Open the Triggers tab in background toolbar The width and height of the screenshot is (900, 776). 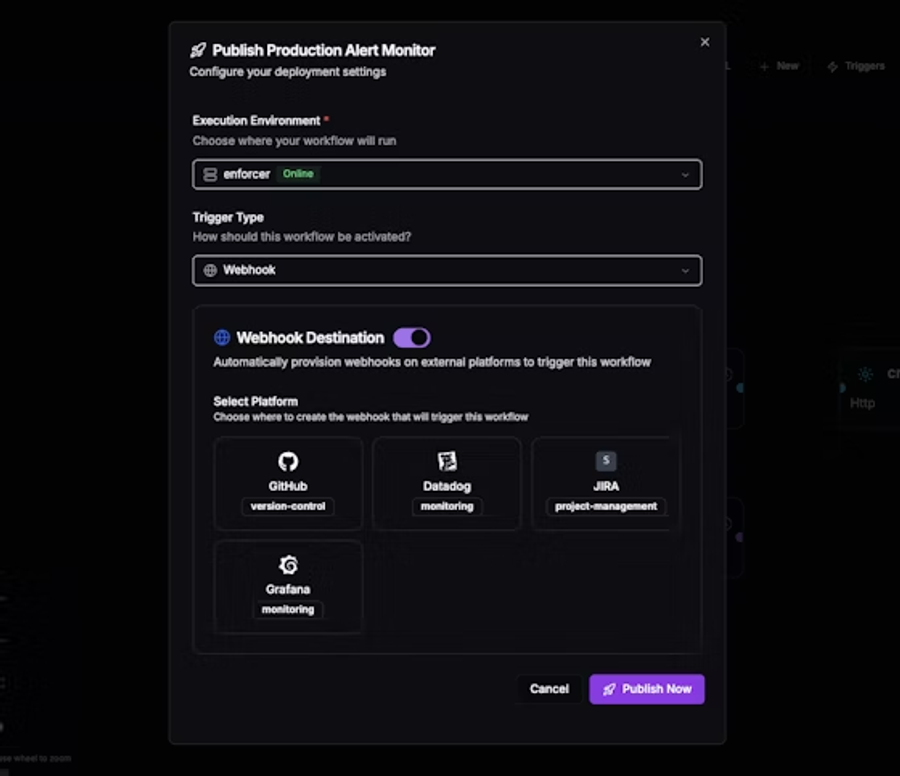point(856,66)
